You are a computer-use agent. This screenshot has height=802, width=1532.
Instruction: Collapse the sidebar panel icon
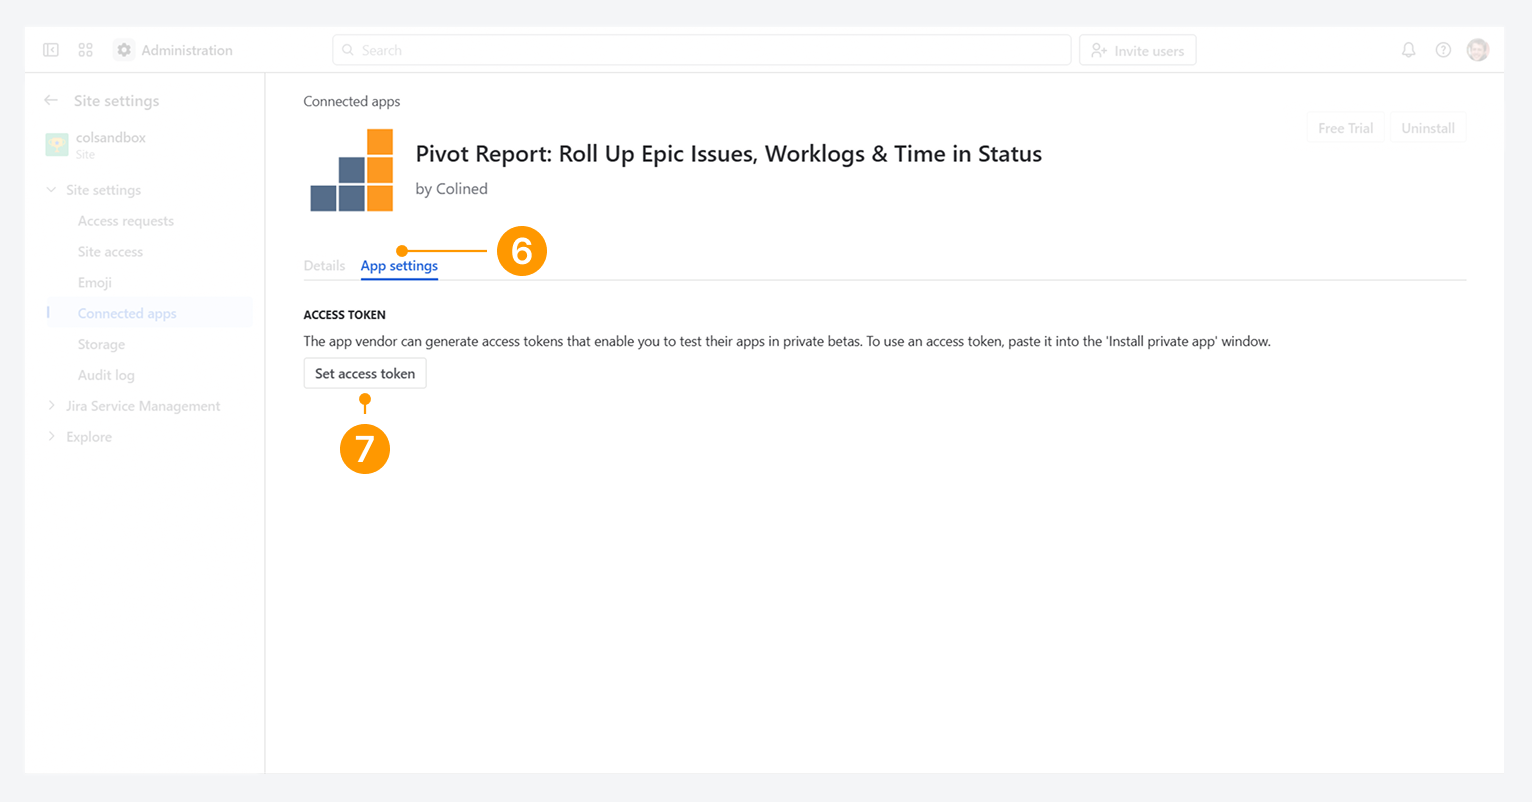(51, 50)
